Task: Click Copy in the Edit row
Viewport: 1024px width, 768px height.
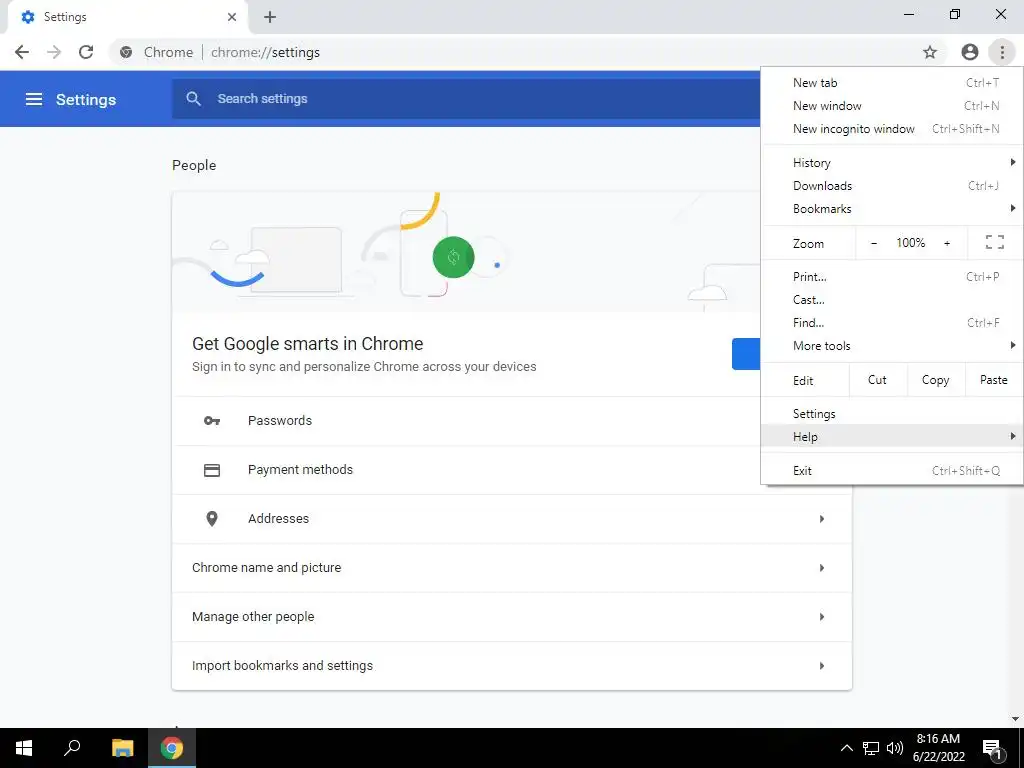Action: click(x=936, y=380)
